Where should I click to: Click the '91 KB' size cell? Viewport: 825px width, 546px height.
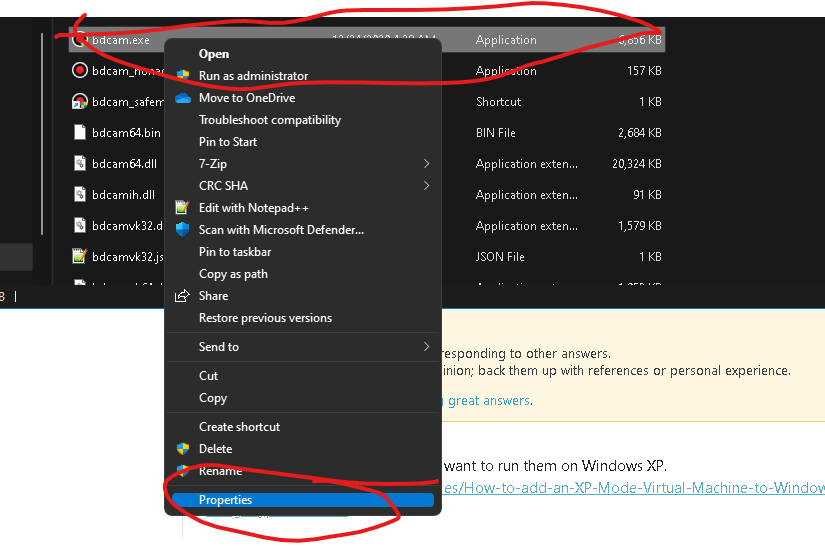(x=647, y=195)
